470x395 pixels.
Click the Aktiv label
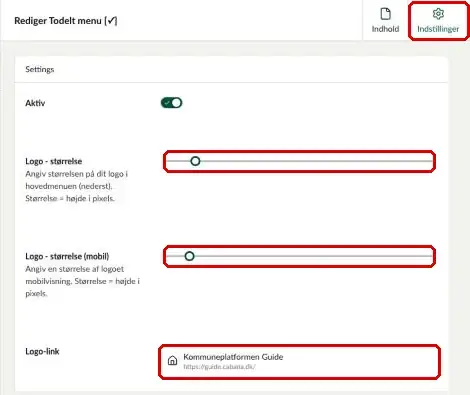(35, 103)
